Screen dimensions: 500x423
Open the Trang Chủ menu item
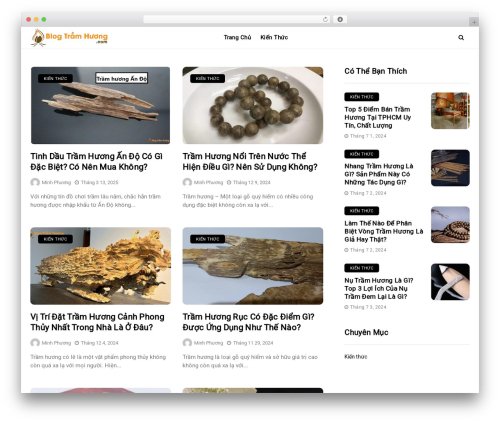[237, 37]
